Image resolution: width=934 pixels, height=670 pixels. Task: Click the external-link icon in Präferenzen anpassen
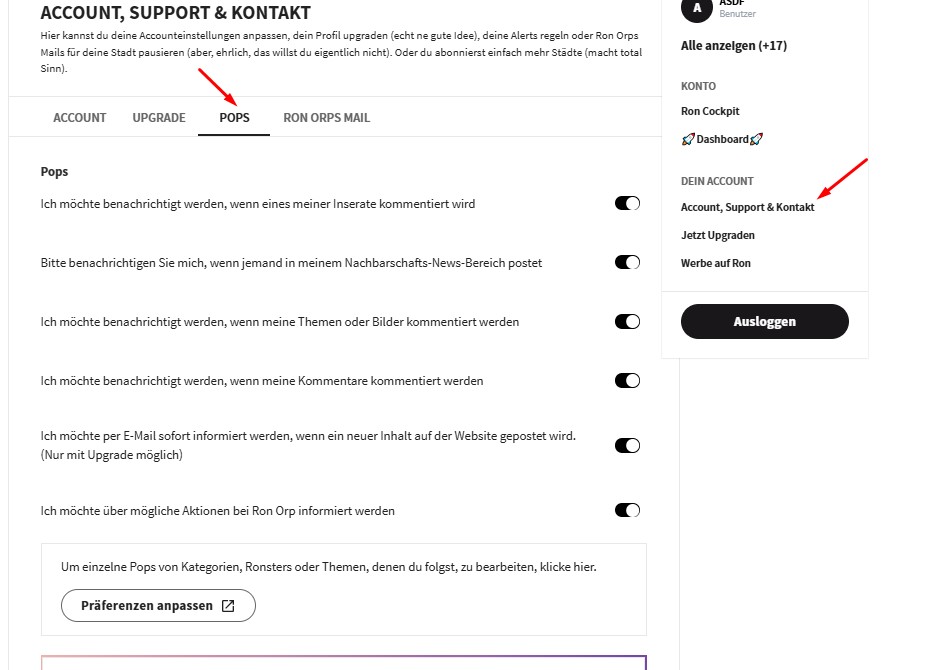[228, 606]
